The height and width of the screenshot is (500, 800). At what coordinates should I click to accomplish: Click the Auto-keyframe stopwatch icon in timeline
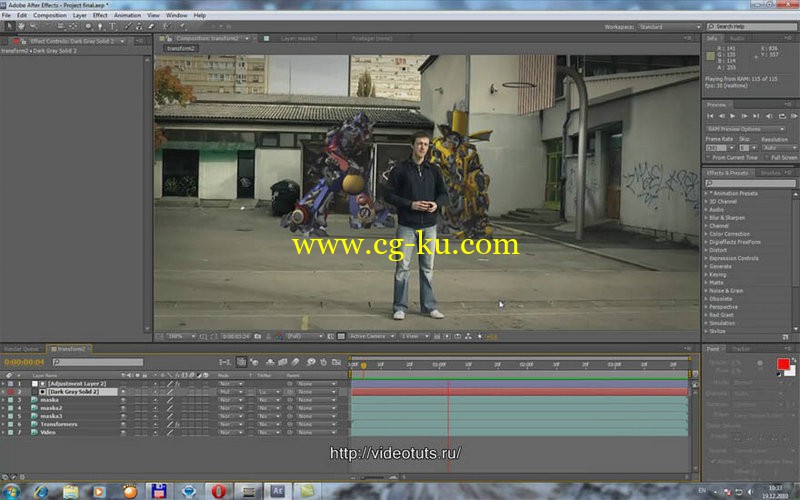coord(323,362)
